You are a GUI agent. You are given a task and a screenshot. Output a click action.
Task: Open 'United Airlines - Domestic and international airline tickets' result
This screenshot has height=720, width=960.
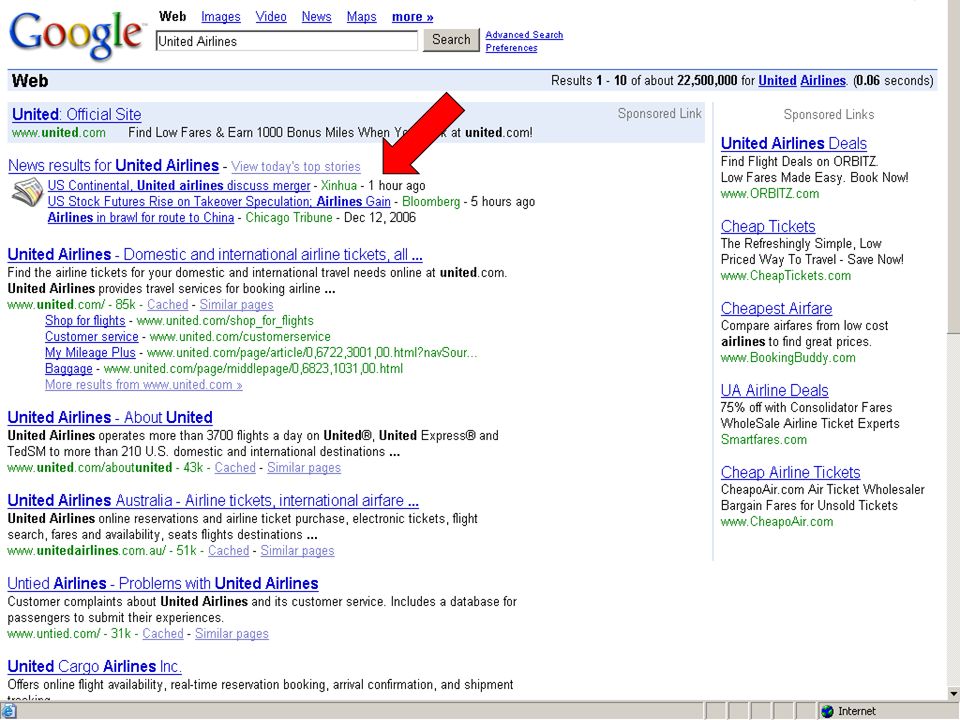tap(215, 254)
